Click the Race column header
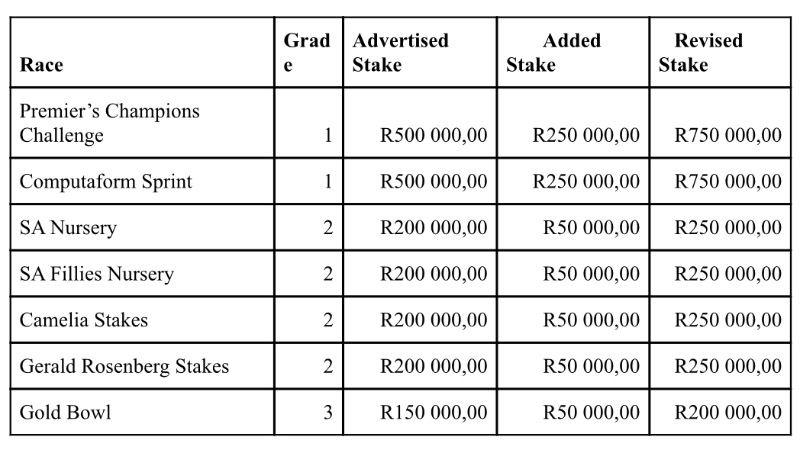This screenshot has width=800, height=453. click(x=41, y=65)
